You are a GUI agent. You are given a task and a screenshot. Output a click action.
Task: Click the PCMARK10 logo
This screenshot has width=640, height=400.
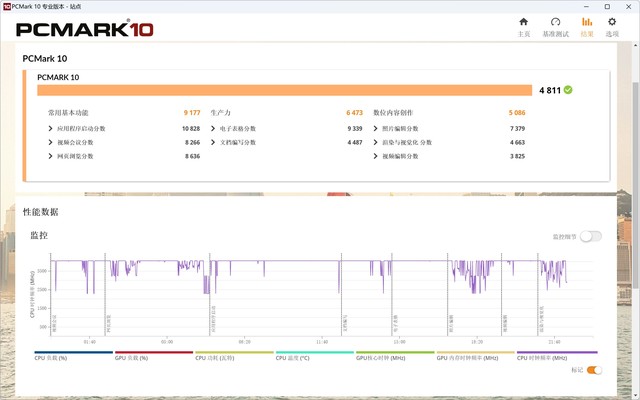click(84, 29)
